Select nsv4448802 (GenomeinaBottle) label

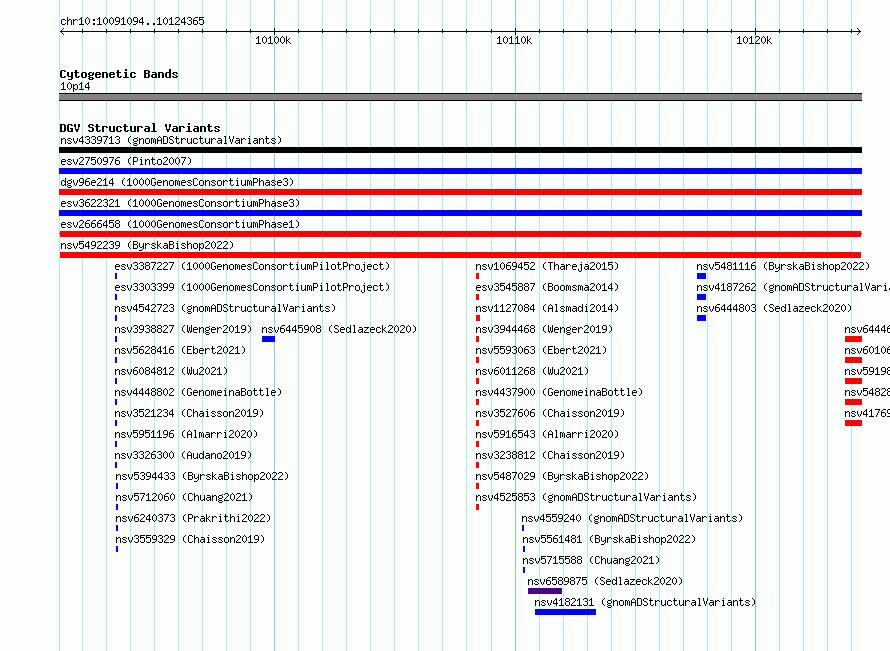[198, 392]
